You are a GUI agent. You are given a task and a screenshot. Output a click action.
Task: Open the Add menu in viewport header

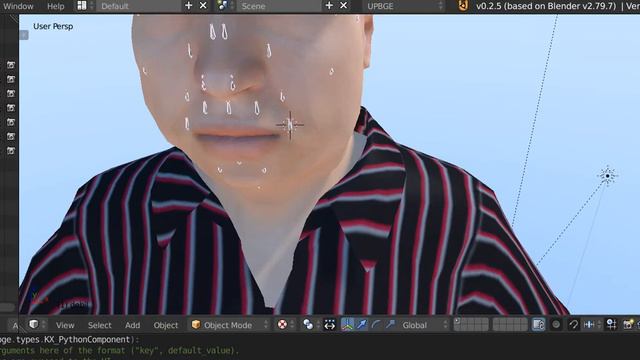pos(132,325)
